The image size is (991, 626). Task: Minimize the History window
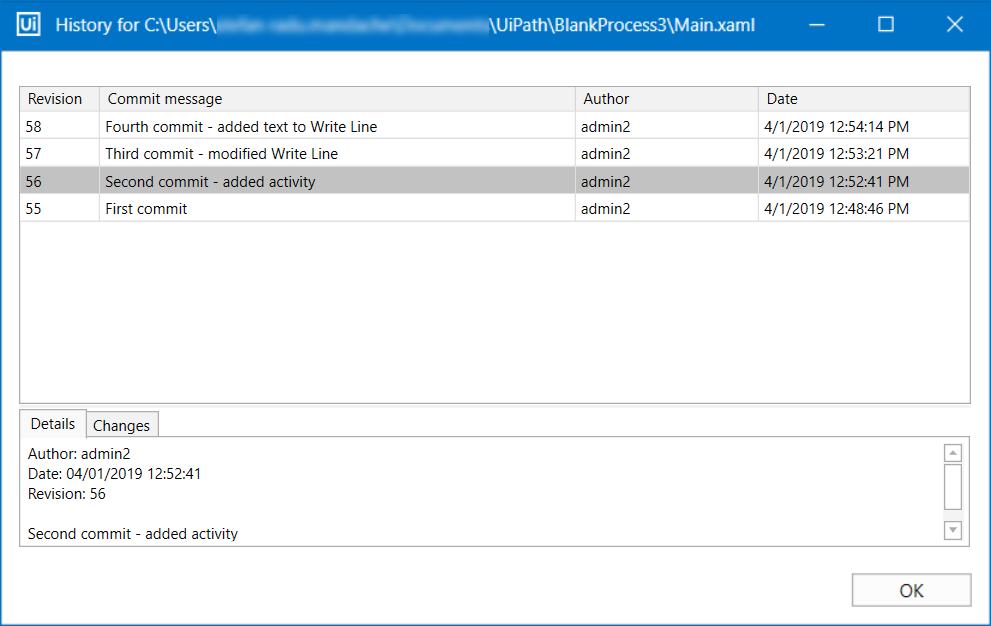(816, 24)
